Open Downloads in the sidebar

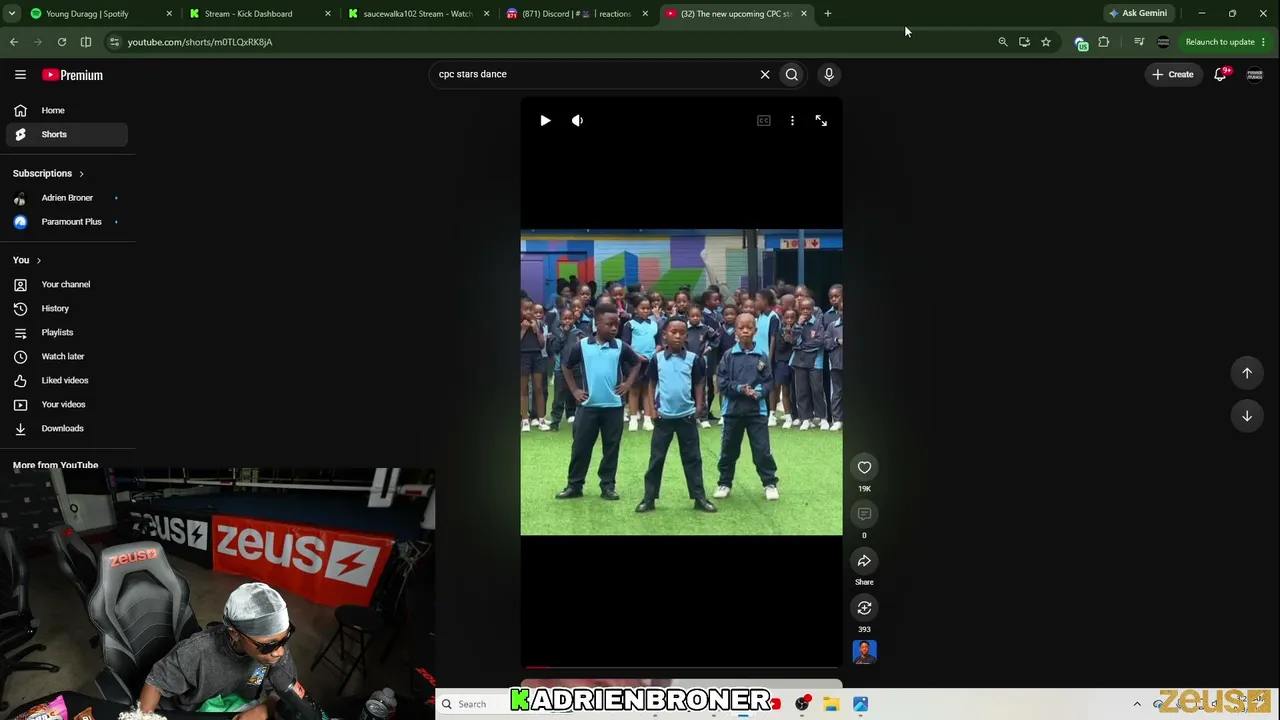click(66, 428)
